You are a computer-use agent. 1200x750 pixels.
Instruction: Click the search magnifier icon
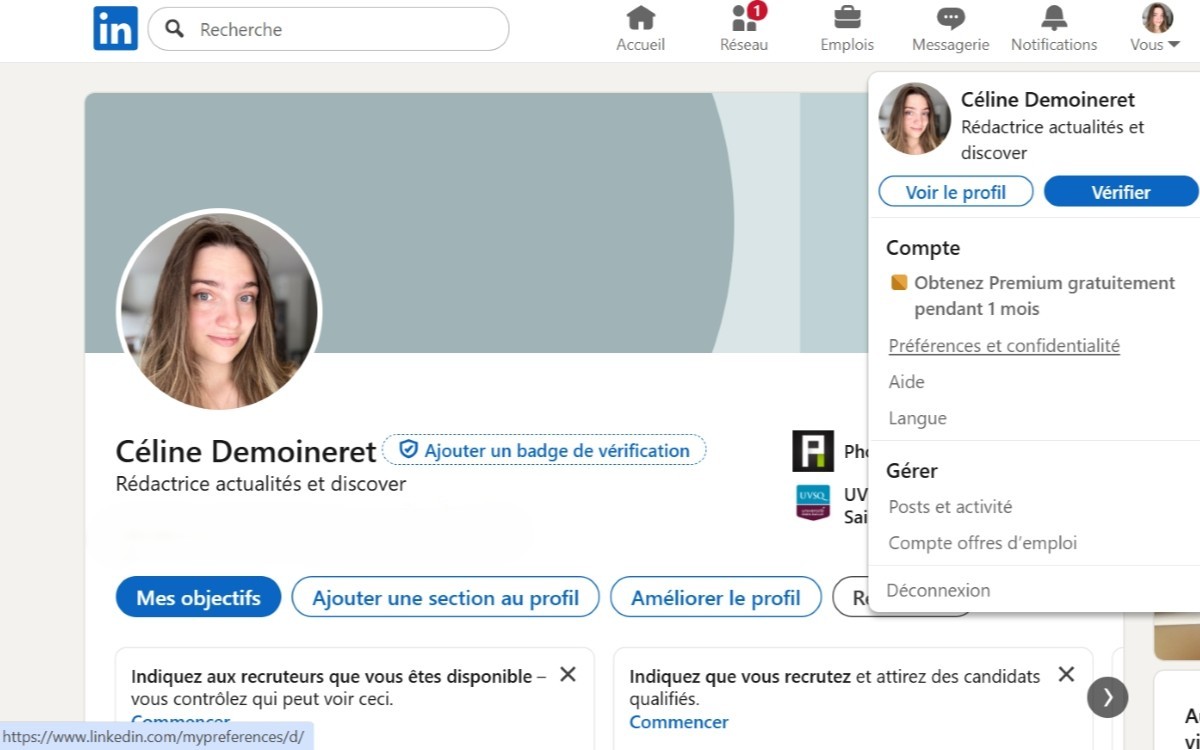click(x=174, y=29)
